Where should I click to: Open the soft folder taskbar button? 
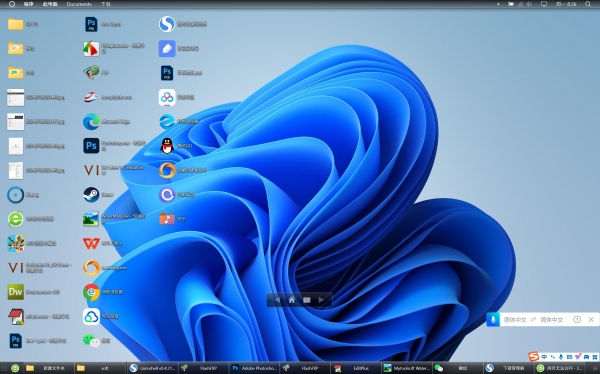tap(100, 368)
